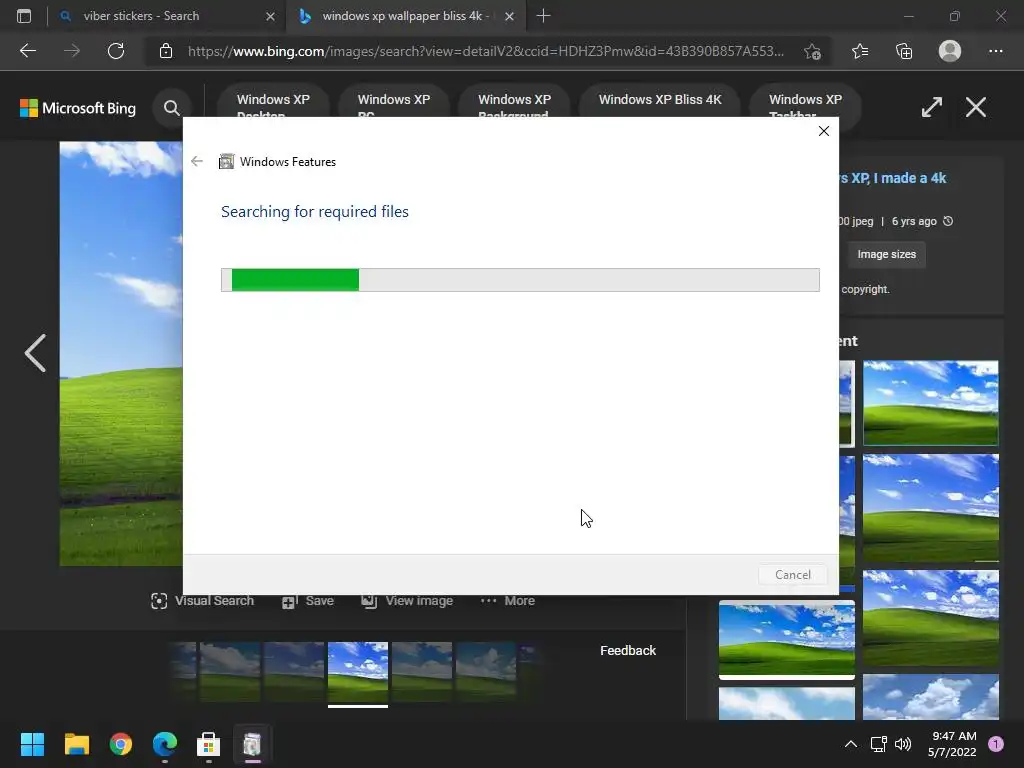Click the Feedback link
The height and width of the screenshot is (768, 1024).
click(x=628, y=650)
